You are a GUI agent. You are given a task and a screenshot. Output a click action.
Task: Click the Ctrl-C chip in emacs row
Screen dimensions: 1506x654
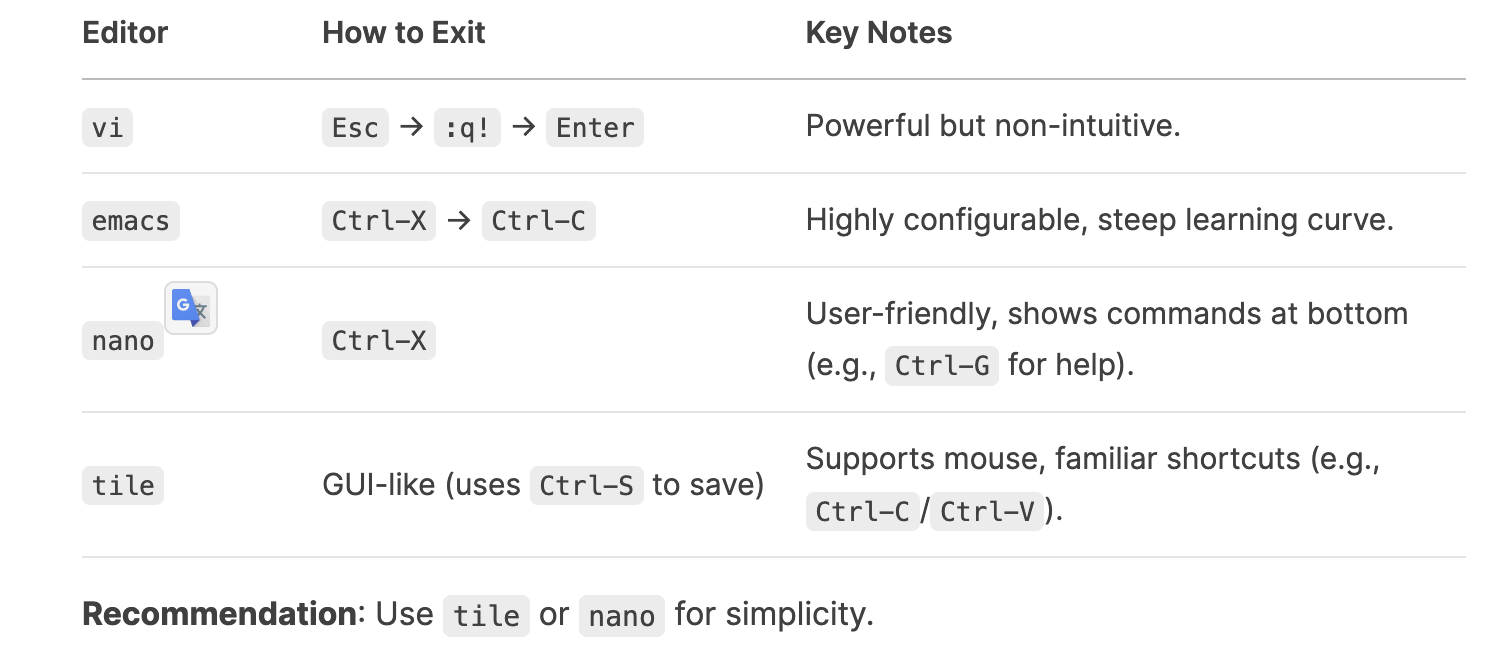coord(539,220)
